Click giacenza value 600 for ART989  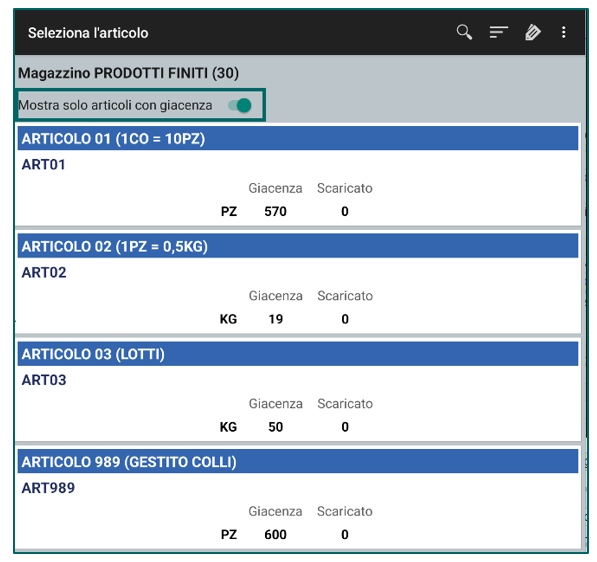pos(275,535)
